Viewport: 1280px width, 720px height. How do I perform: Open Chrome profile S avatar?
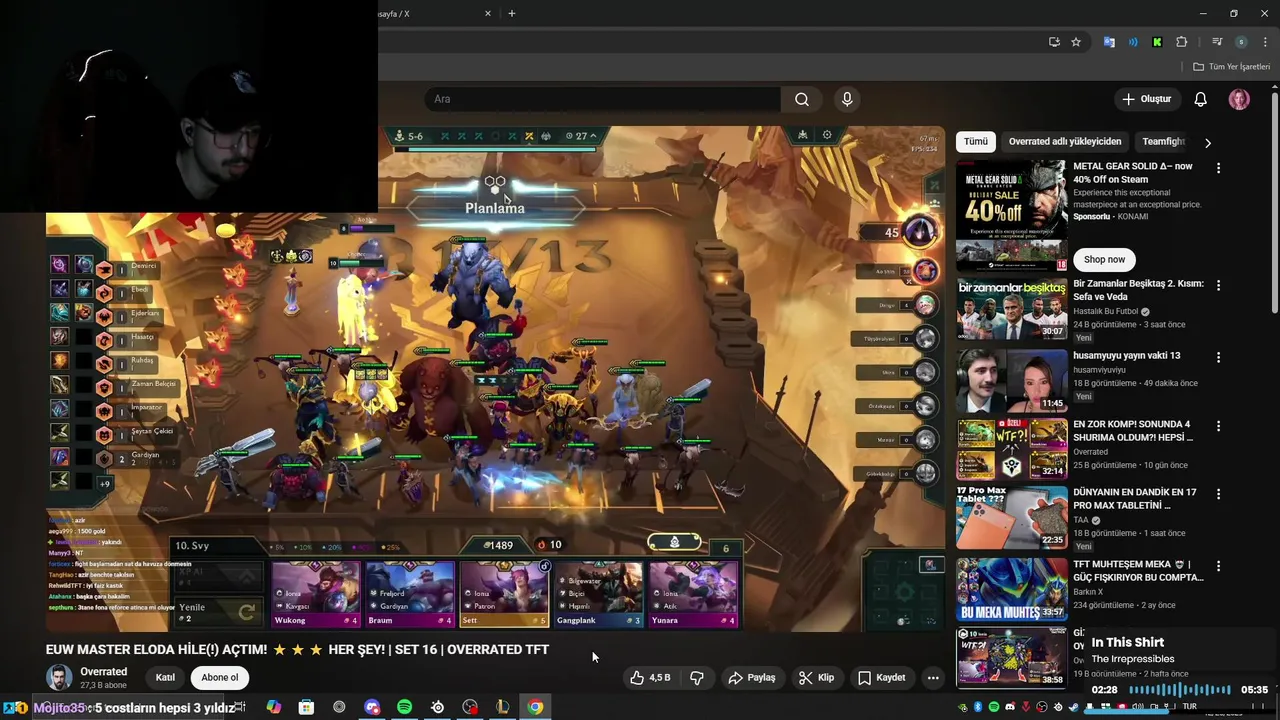[1241, 42]
